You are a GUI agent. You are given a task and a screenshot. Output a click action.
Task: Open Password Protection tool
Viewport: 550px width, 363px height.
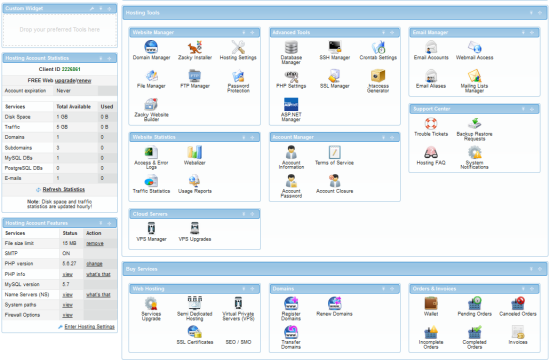point(238,81)
